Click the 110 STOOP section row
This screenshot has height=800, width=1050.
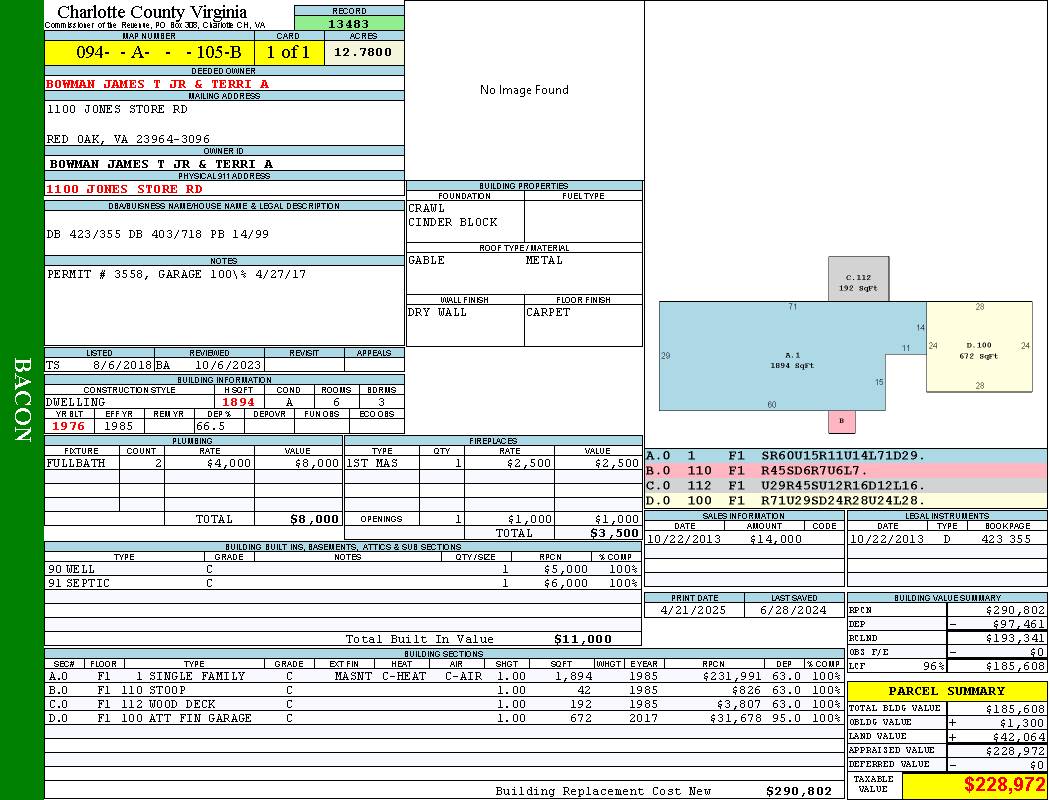pyautogui.click(x=444, y=690)
